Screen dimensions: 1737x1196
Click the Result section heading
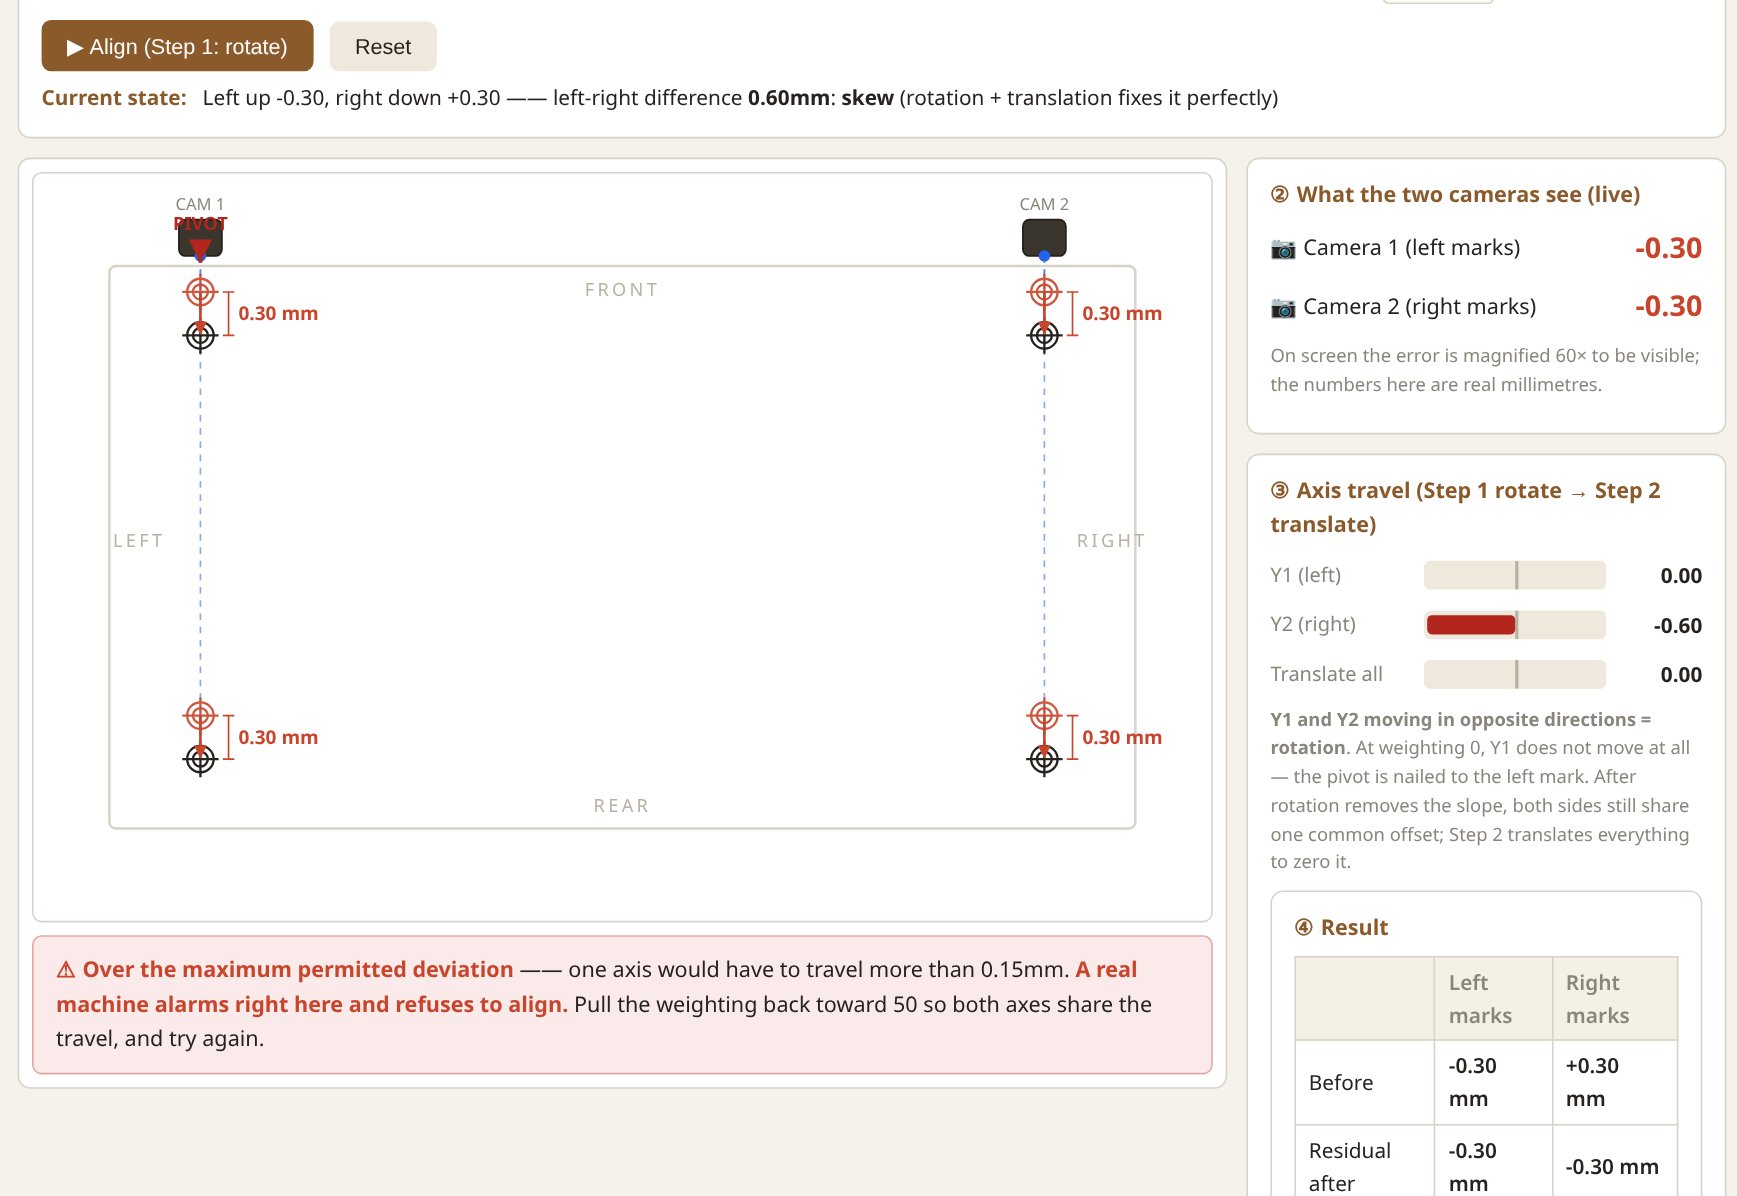(1341, 927)
